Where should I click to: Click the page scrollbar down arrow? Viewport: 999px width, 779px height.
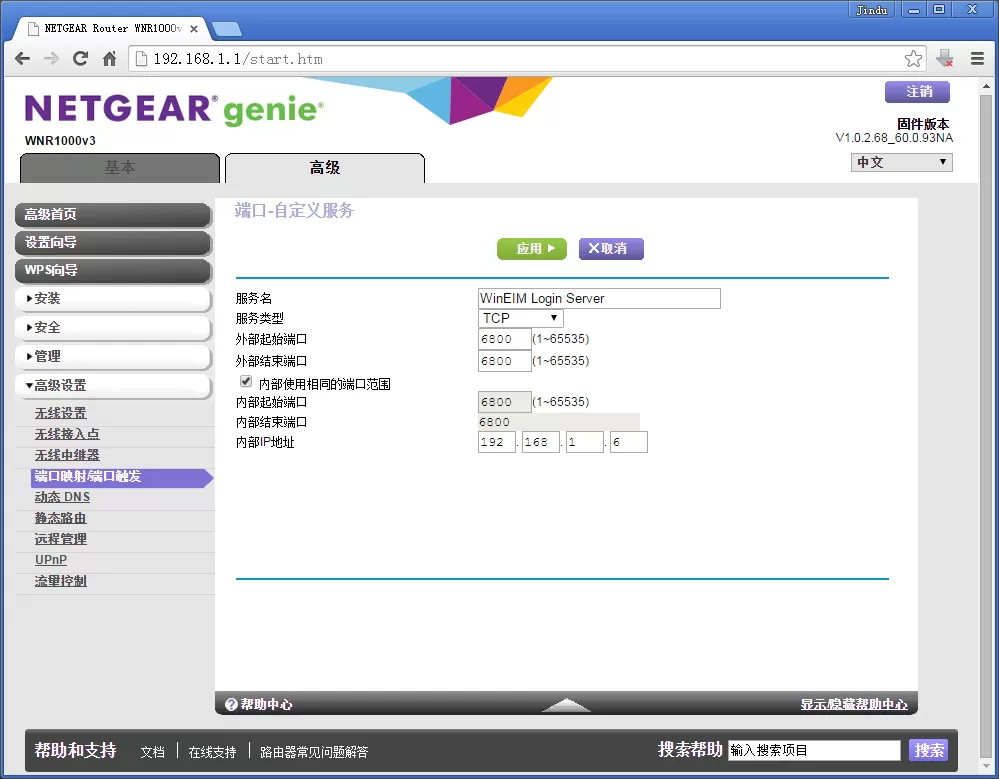pos(986,766)
